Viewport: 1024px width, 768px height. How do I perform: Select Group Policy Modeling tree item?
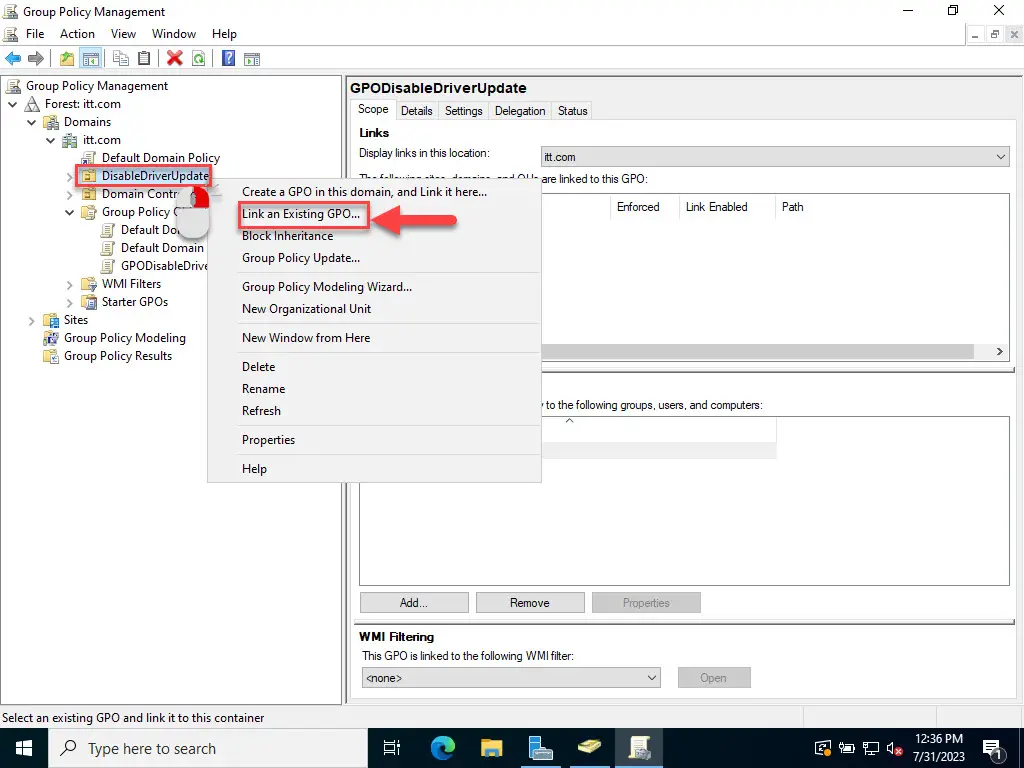[x=125, y=338]
